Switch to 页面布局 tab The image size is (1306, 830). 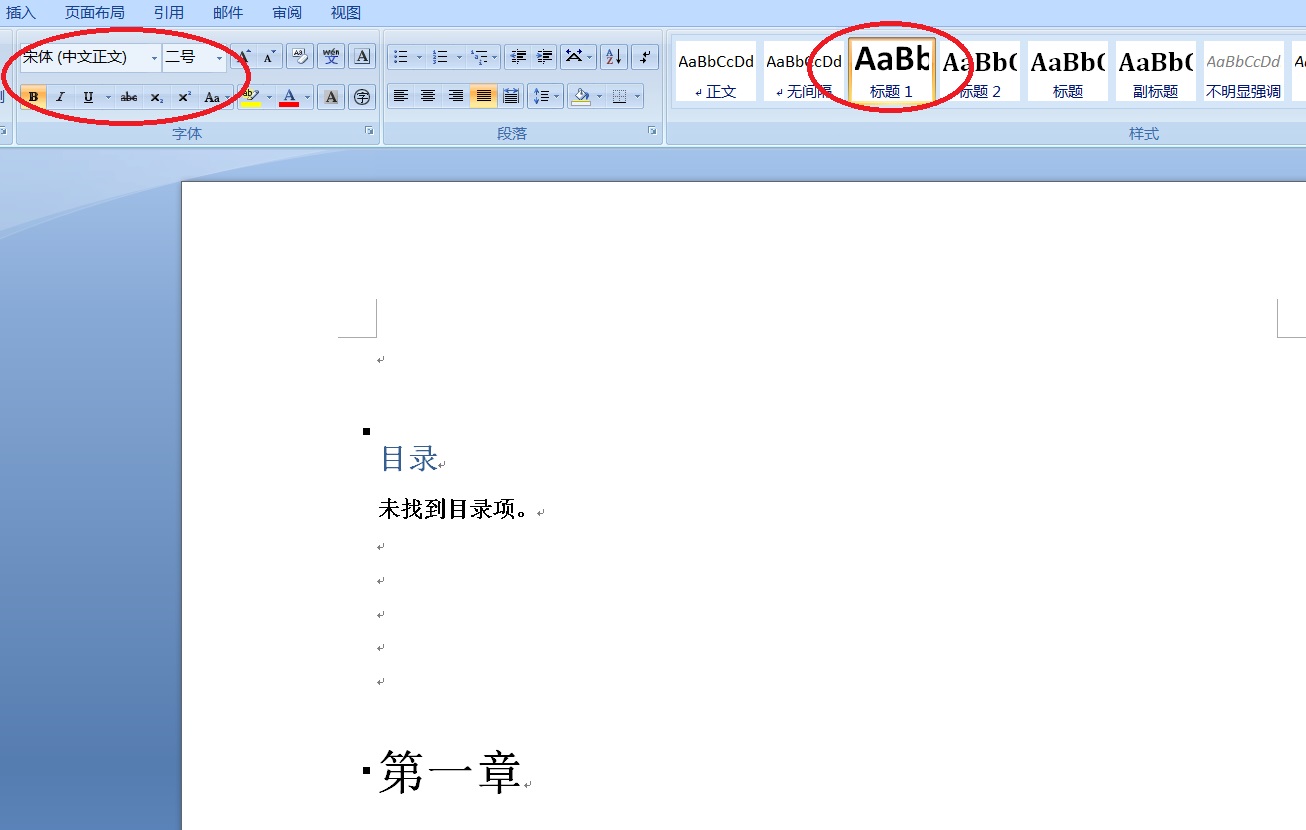(x=95, y=13)
